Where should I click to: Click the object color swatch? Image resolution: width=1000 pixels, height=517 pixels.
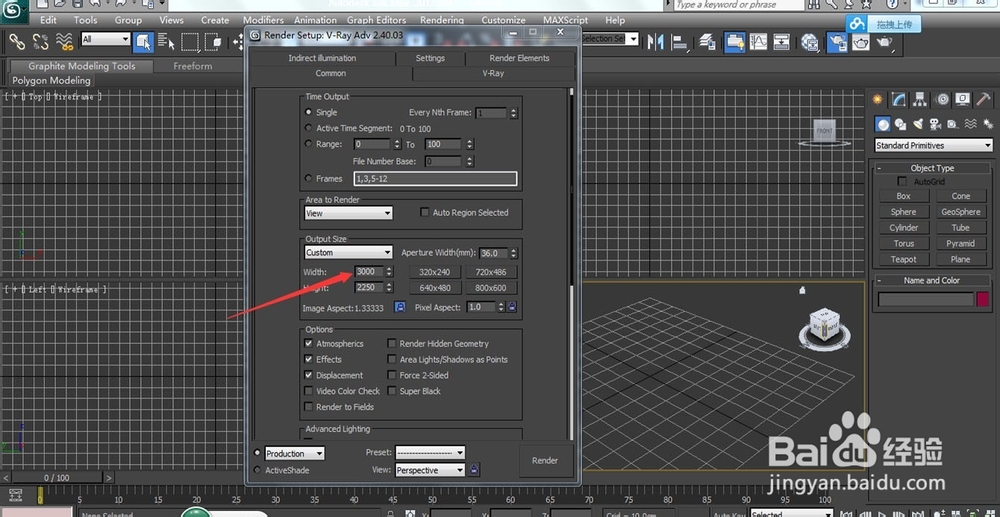click(982, 299)
